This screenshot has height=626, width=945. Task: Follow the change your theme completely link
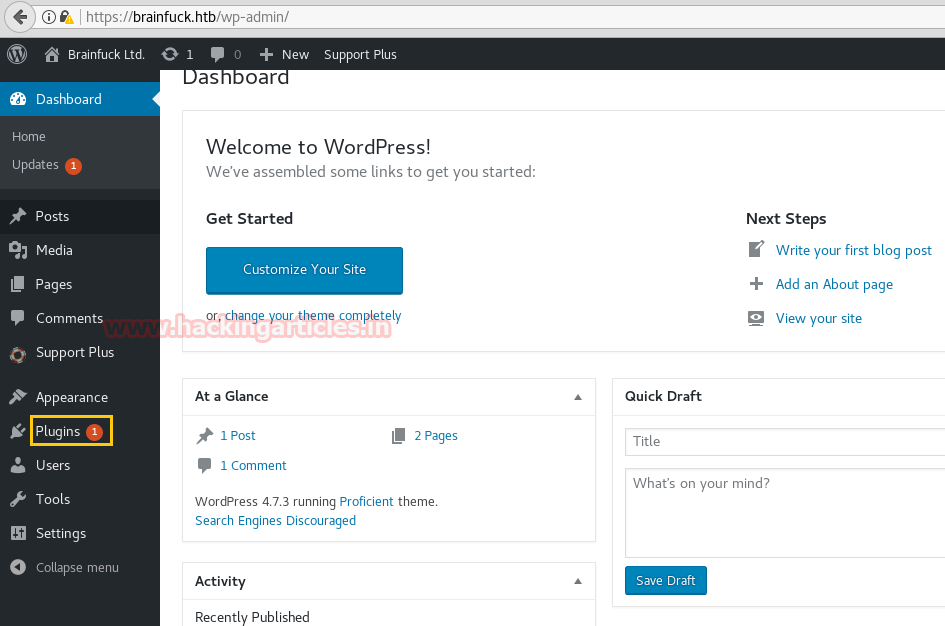(x=313, y=316)
